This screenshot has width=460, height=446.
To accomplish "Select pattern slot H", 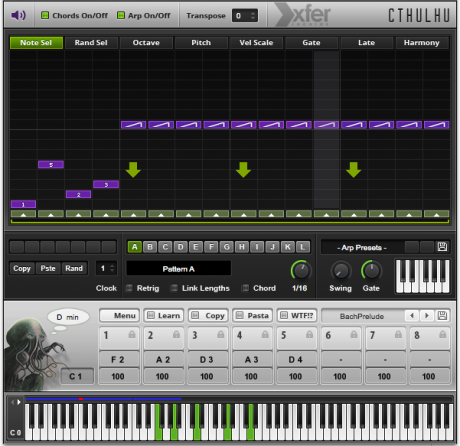I will click(242, 247).
